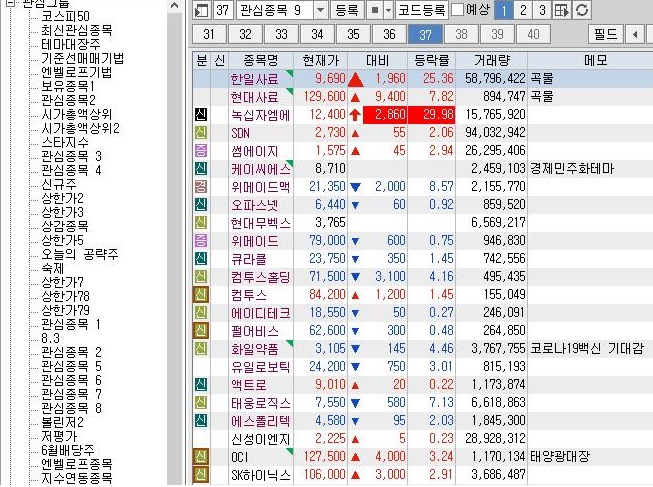Viewport: 653px width, 487px height.
Task: Click the 신 badge icon on 녹십자엠에스 row
Action: pyautogui.click(x=201, y=115)
